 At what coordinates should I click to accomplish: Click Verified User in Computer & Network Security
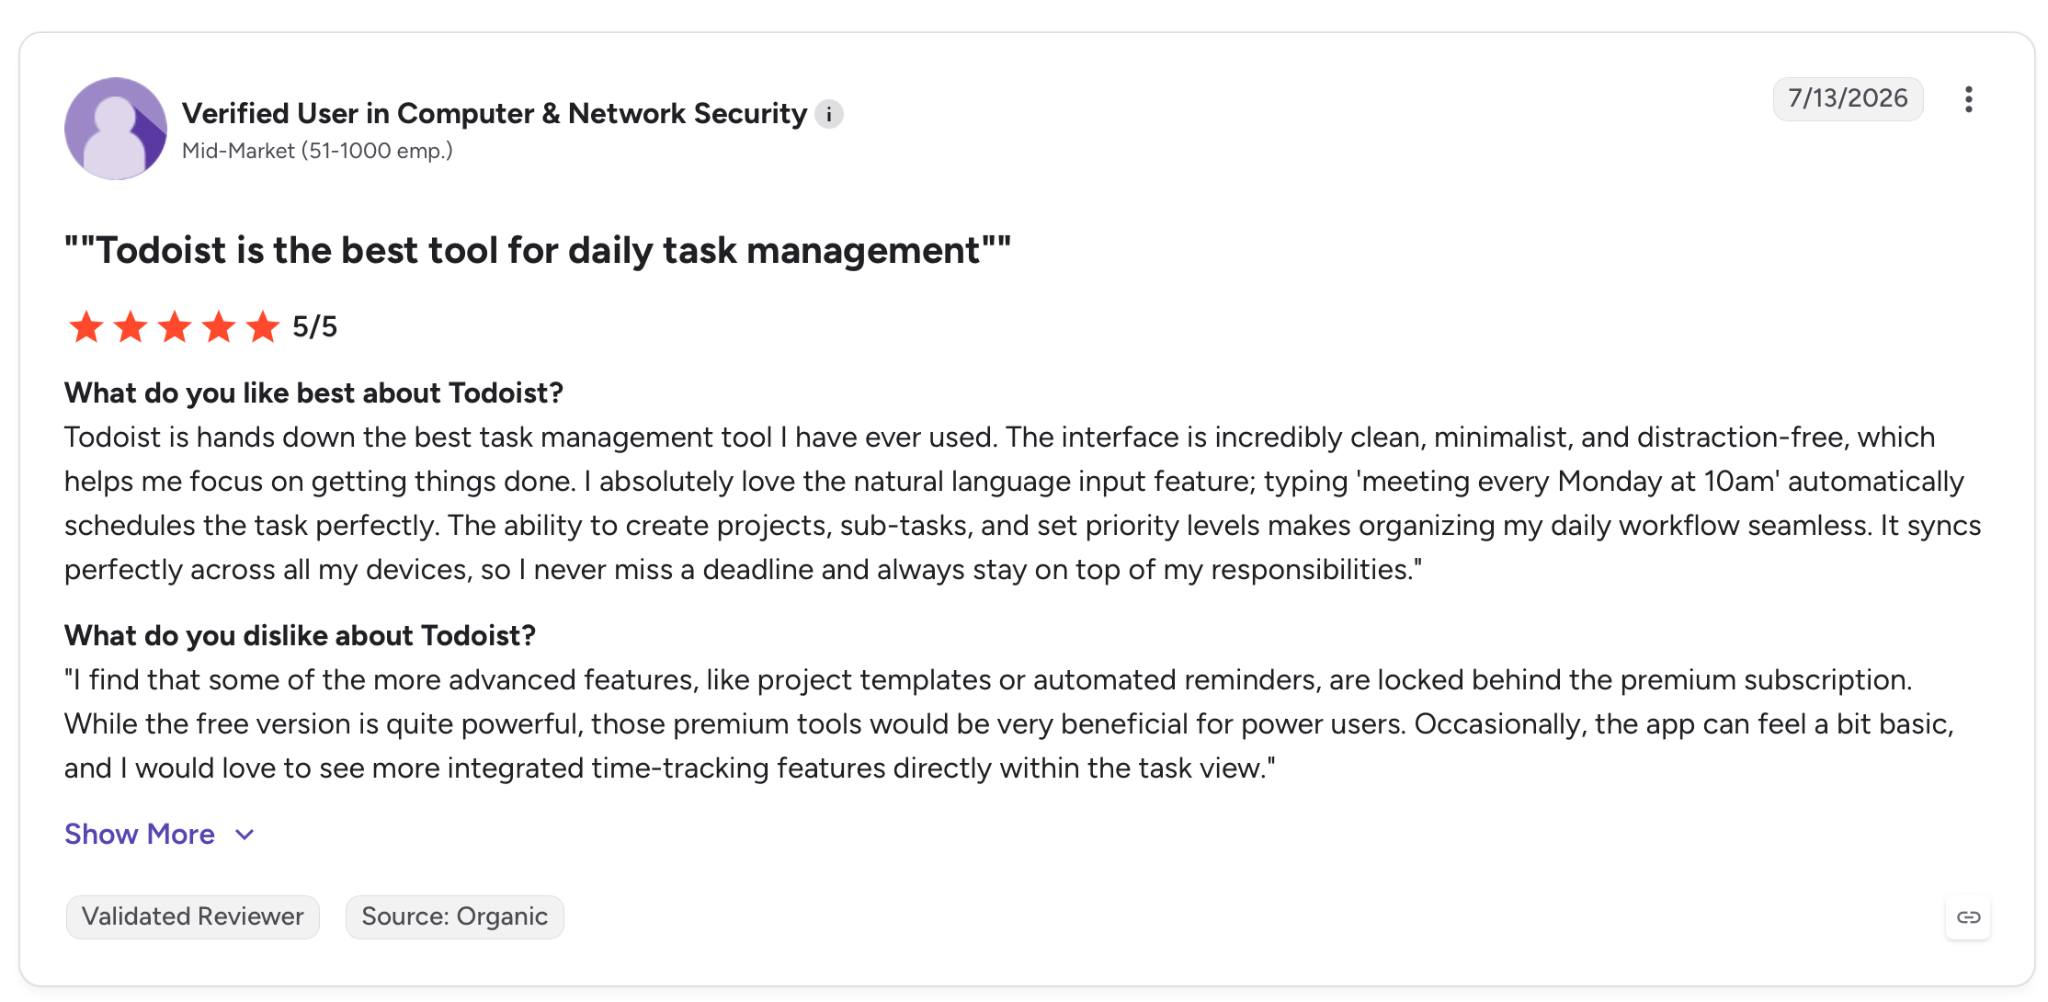tap(494, 114)
